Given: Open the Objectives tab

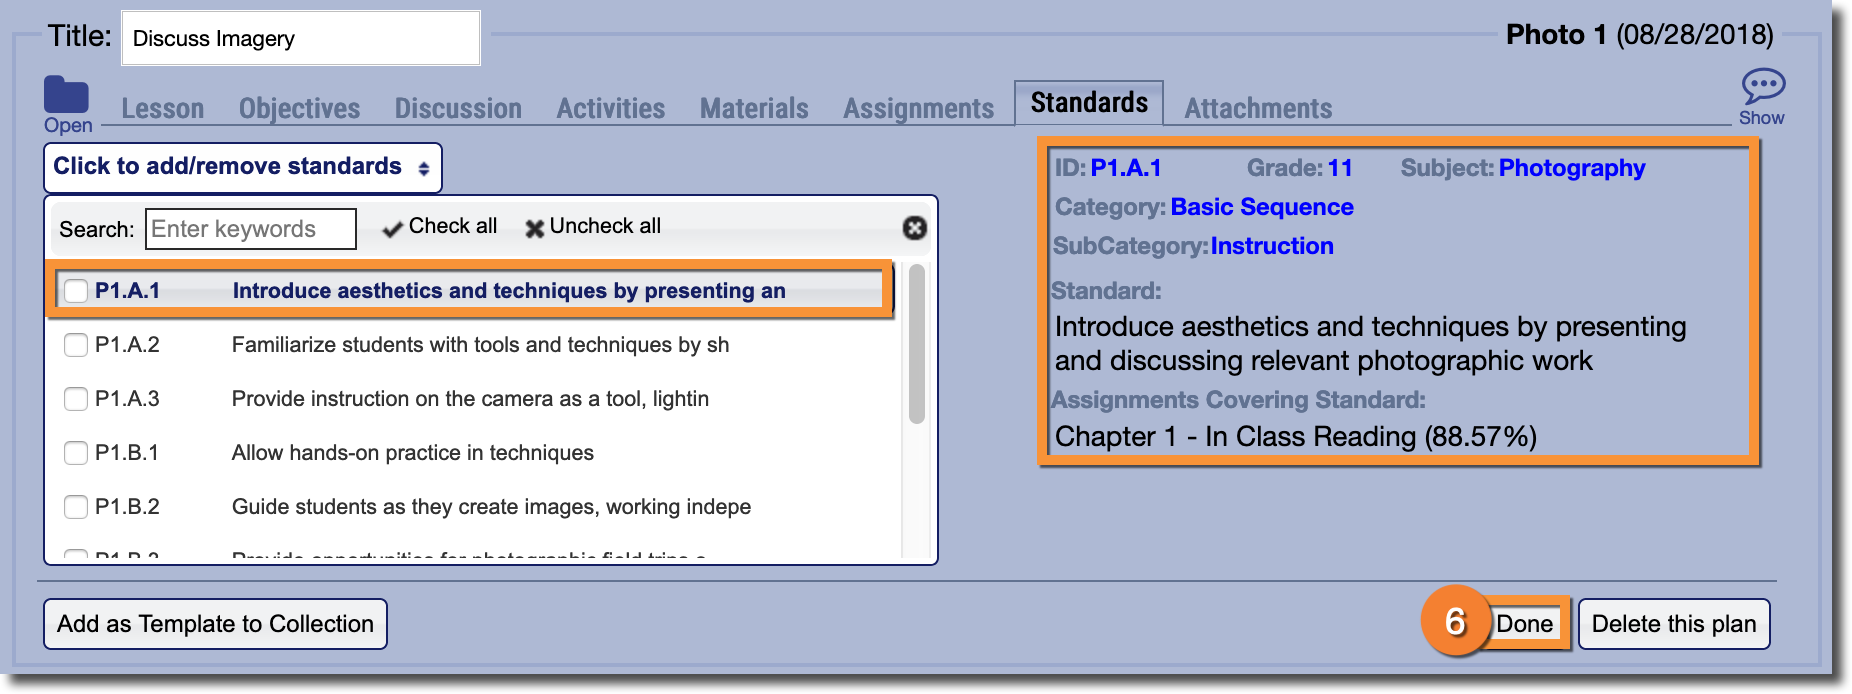Looking at the screenshot, I should 299,108.
